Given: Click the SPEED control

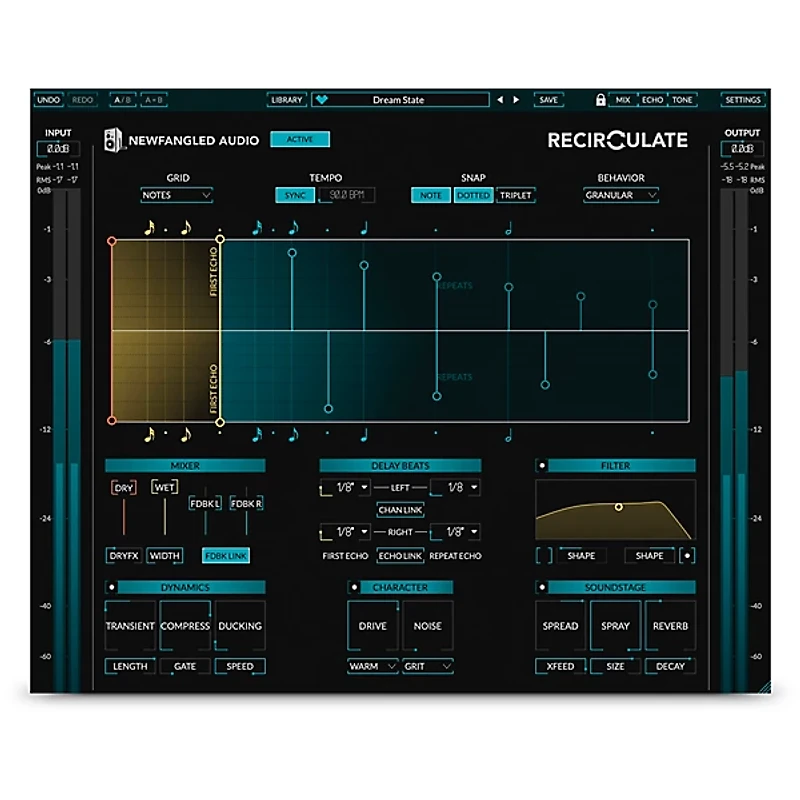Looking at the screenshot, I should pyautogui.click(x=240, y=666).
